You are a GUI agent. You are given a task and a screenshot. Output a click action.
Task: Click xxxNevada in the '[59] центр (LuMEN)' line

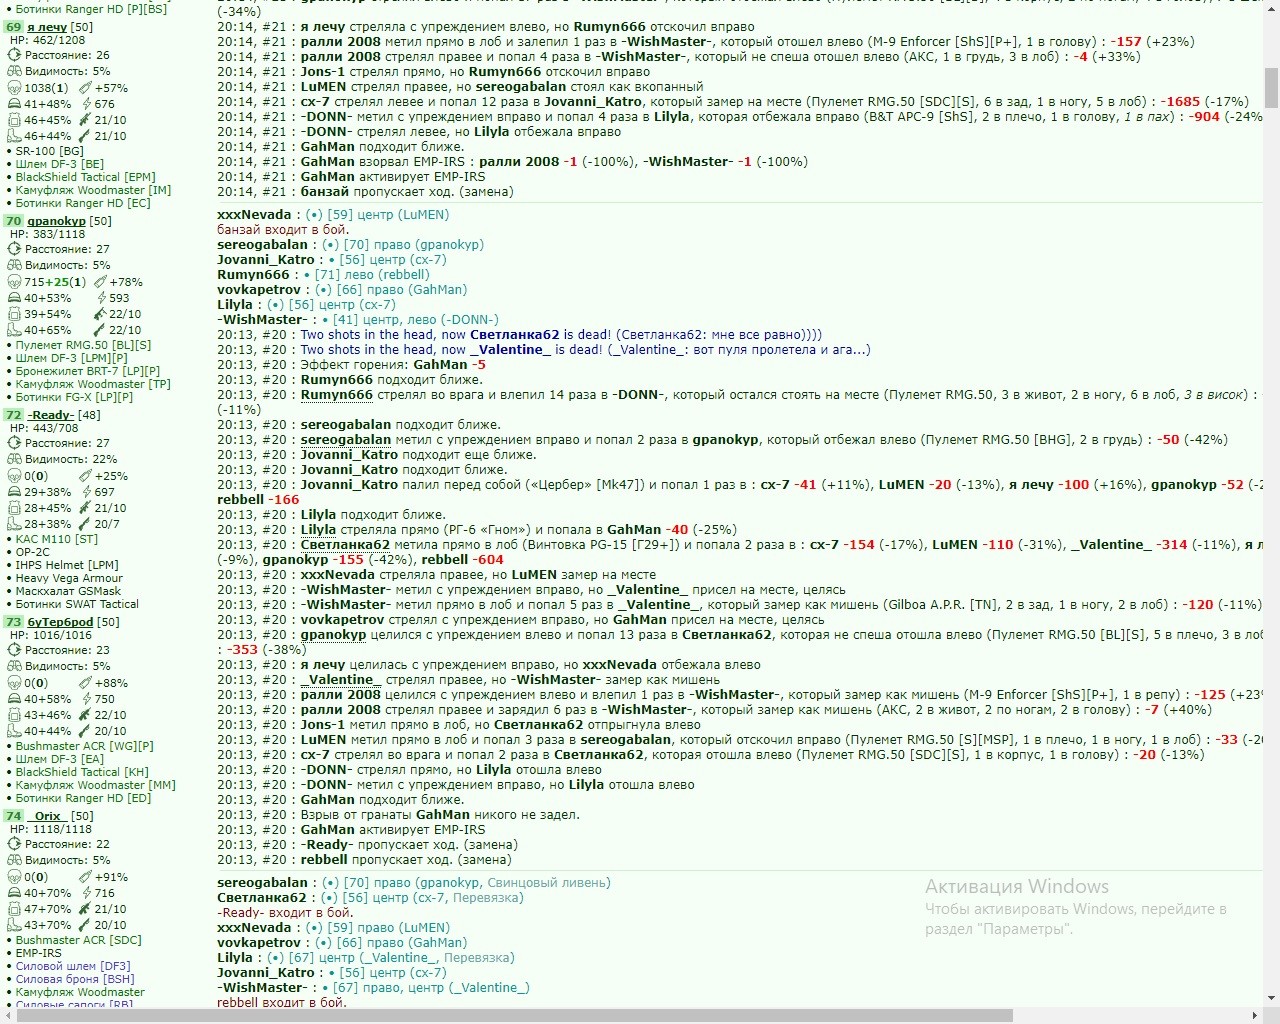pyautogui.click(x=254, y=215)
